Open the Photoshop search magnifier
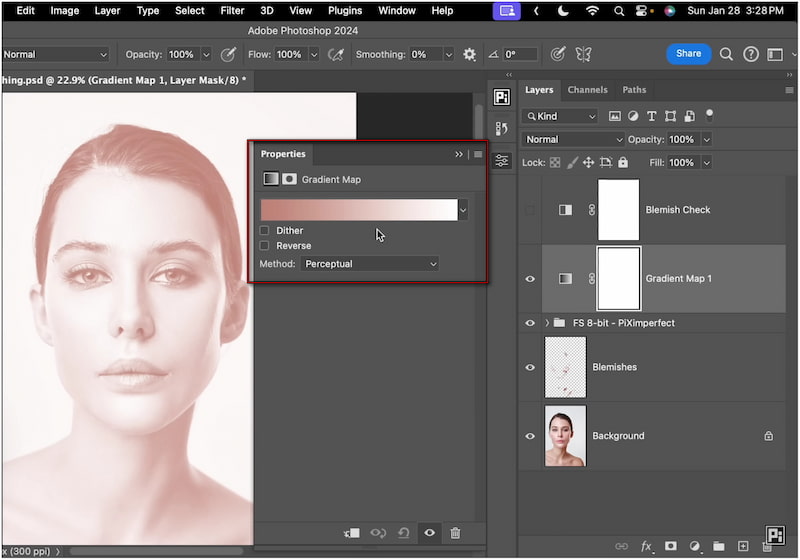The image size is (800, 560). point(727,54)
